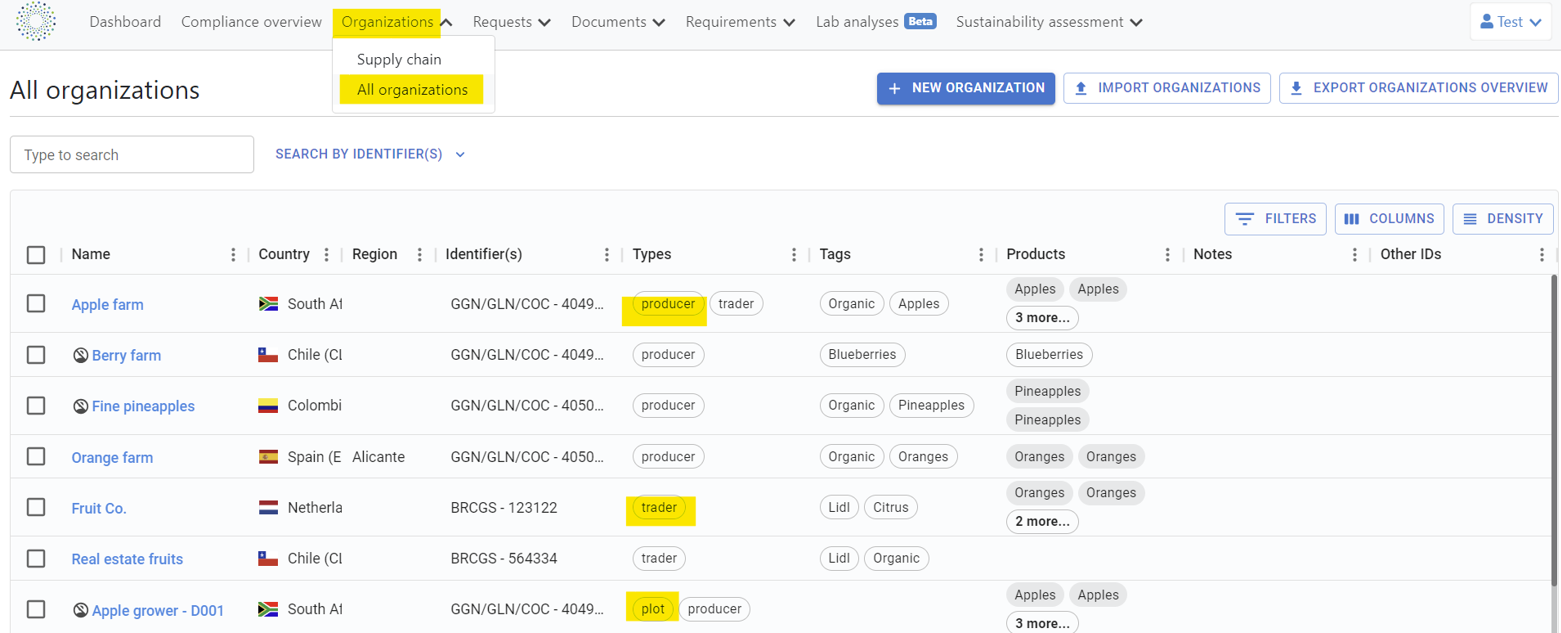The image size is (1561, 633).
Task: Open the Region column options menu
Action: click(421, 255)
